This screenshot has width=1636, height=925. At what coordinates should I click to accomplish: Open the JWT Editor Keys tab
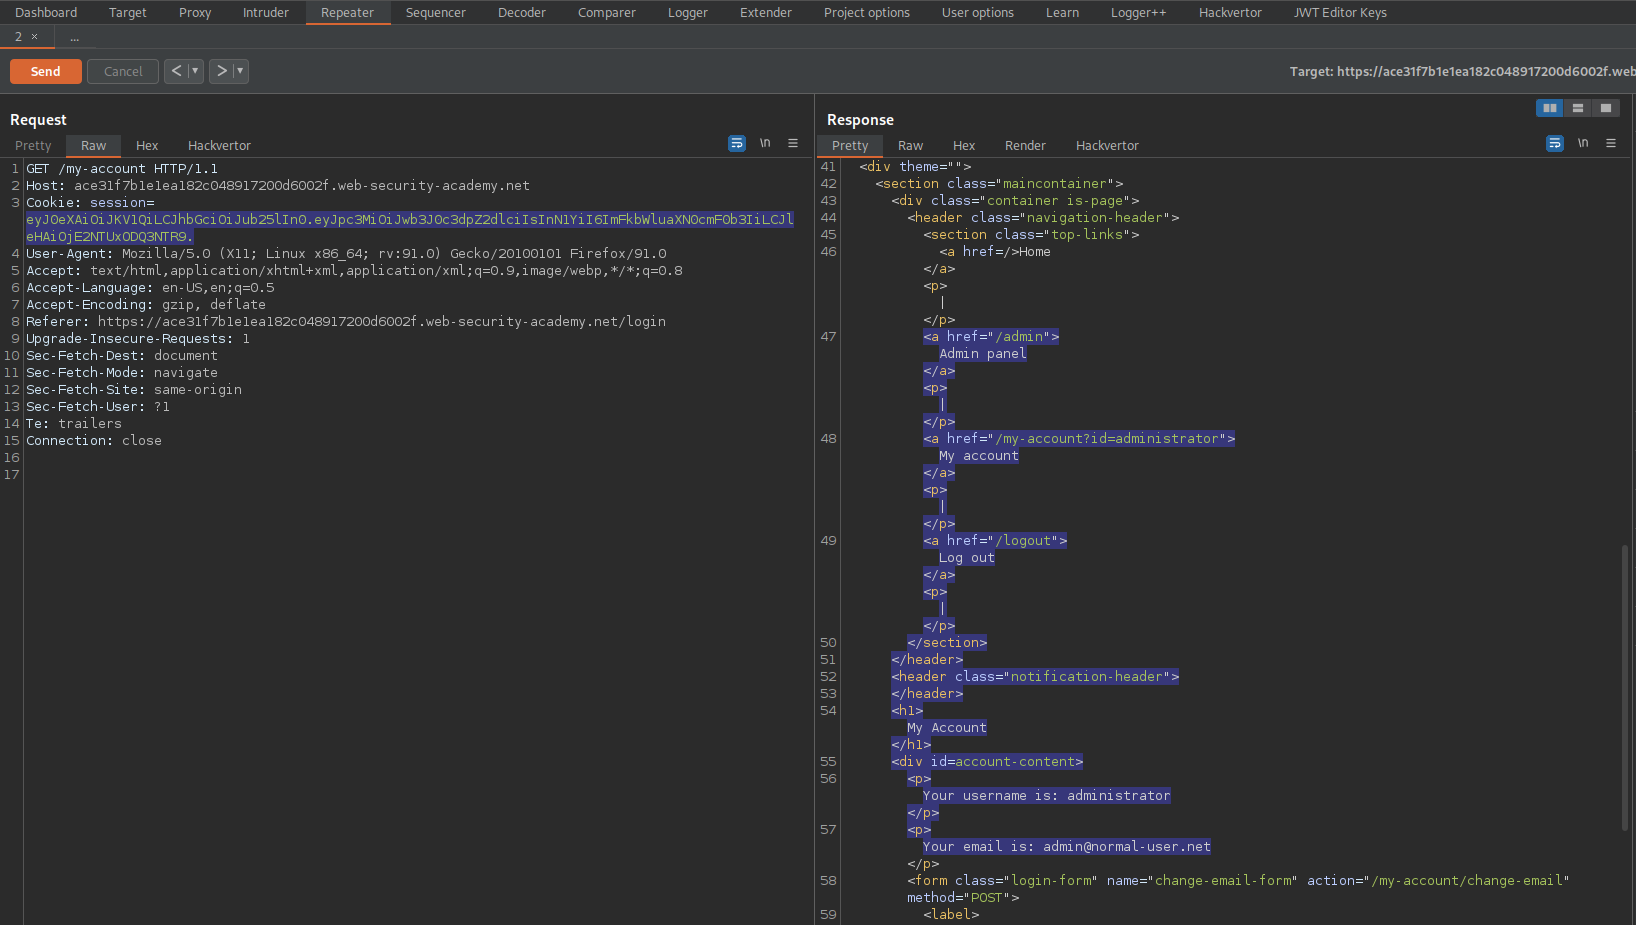[x=1340, y=13]
